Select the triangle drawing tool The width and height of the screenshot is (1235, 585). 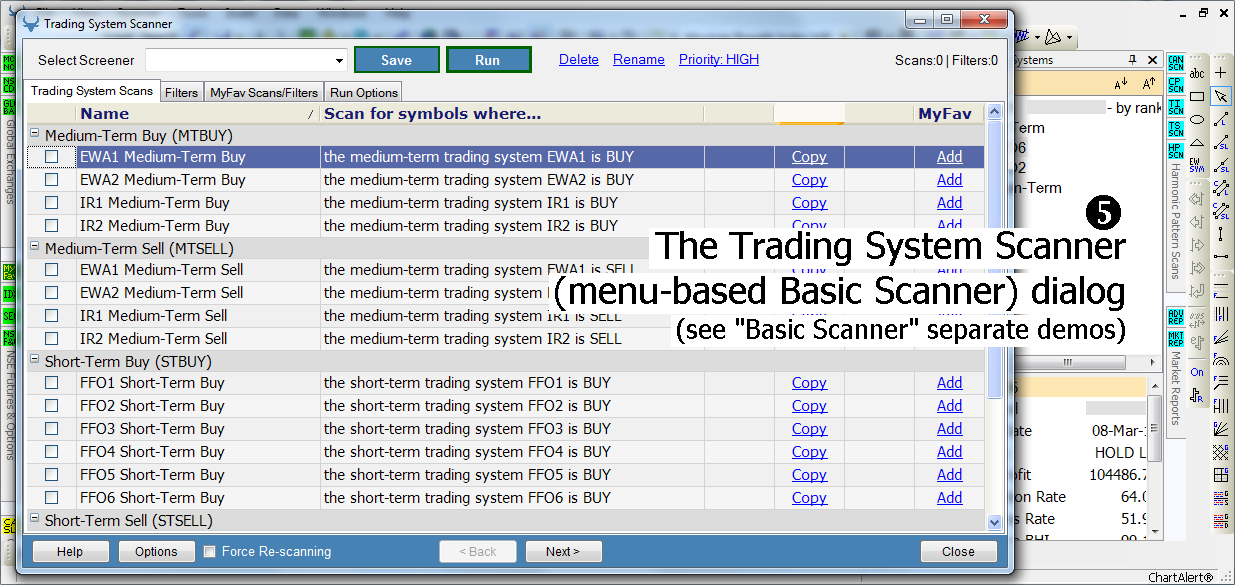[1196, 142]
